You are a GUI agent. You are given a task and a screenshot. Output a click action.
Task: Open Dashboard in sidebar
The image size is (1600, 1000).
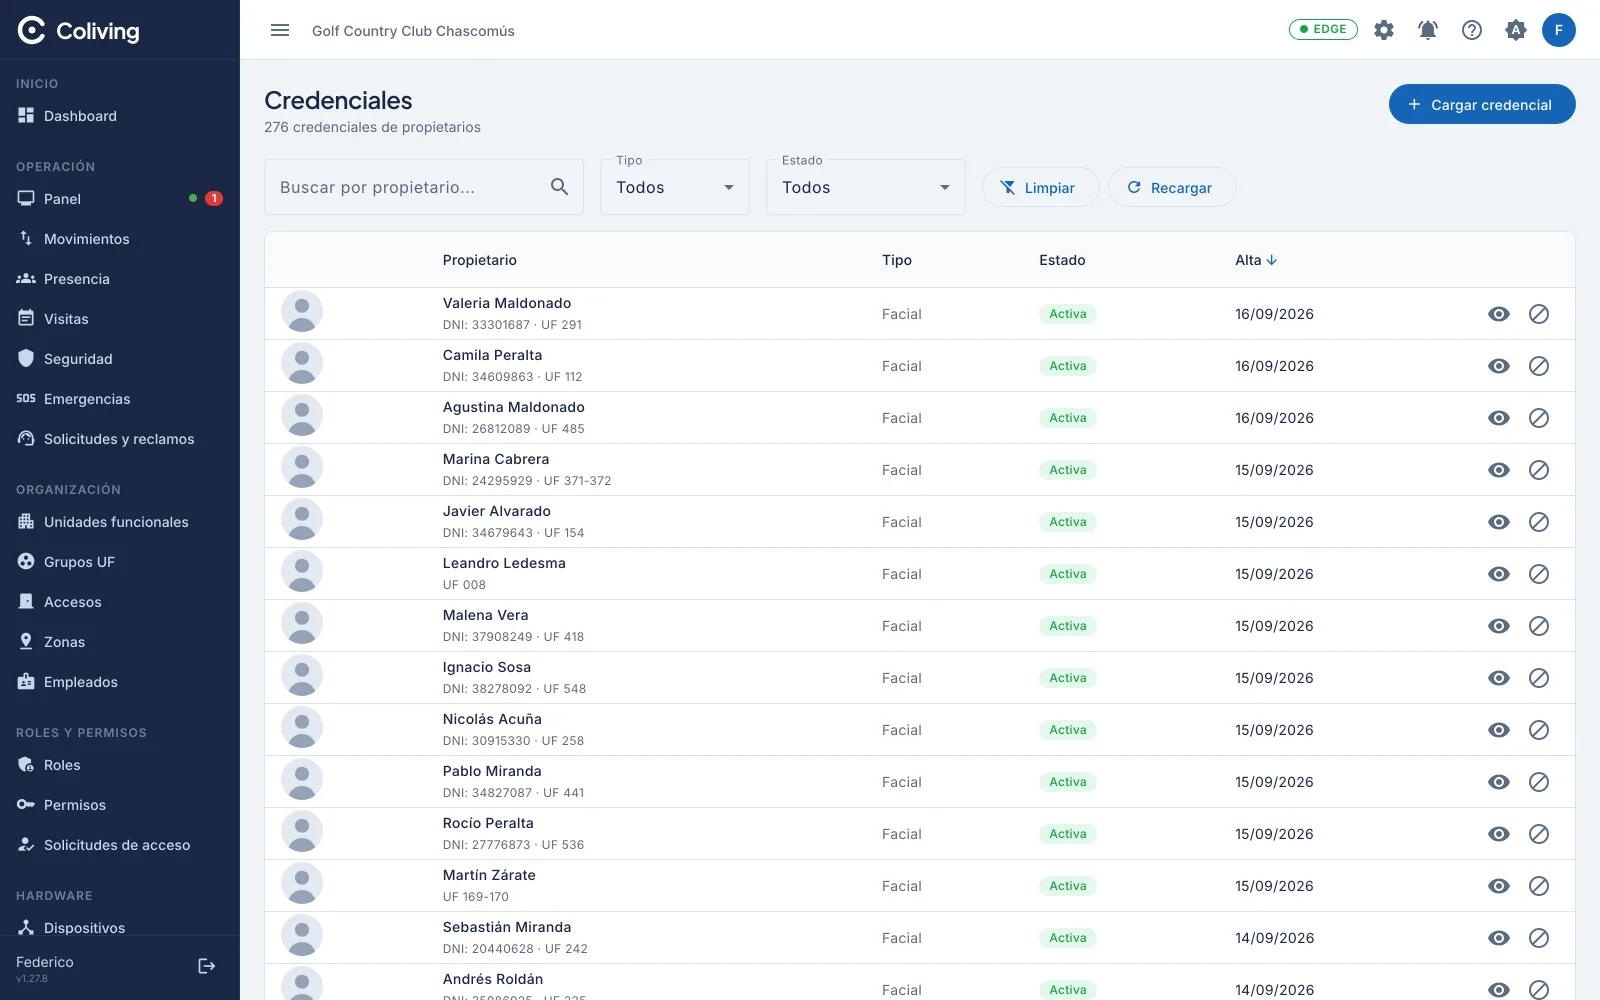pyautogui.click(x=120, y=116)
